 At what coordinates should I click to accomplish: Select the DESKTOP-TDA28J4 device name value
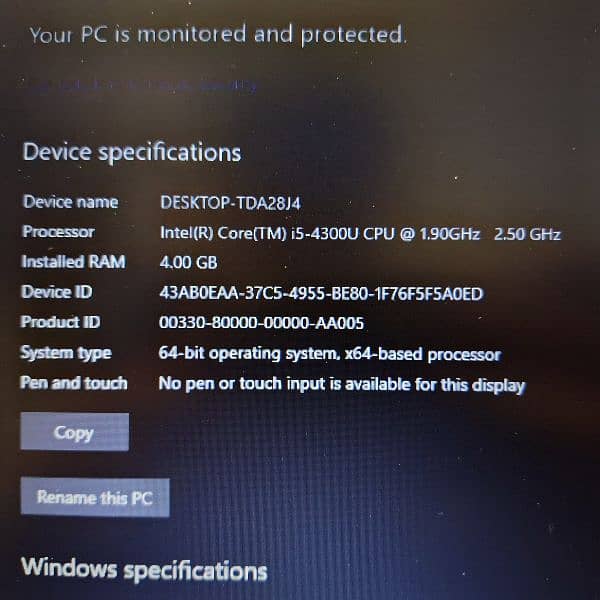(230, 203)
